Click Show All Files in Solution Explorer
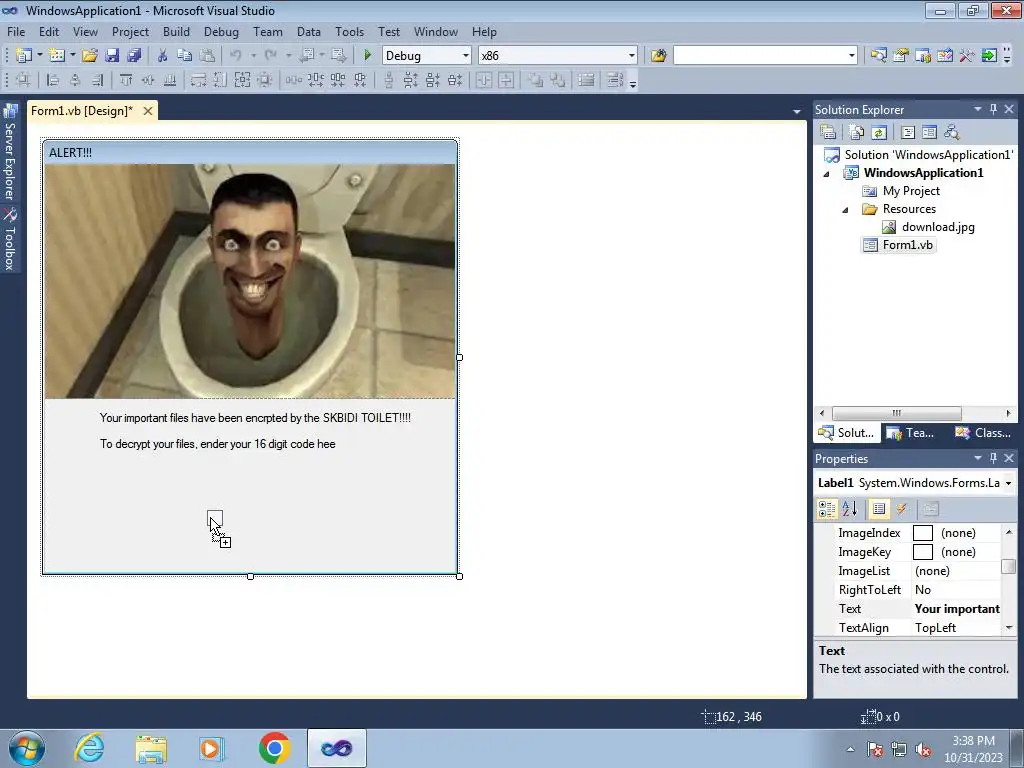Viewport: 1024px width, 768px height. point(857,133)
